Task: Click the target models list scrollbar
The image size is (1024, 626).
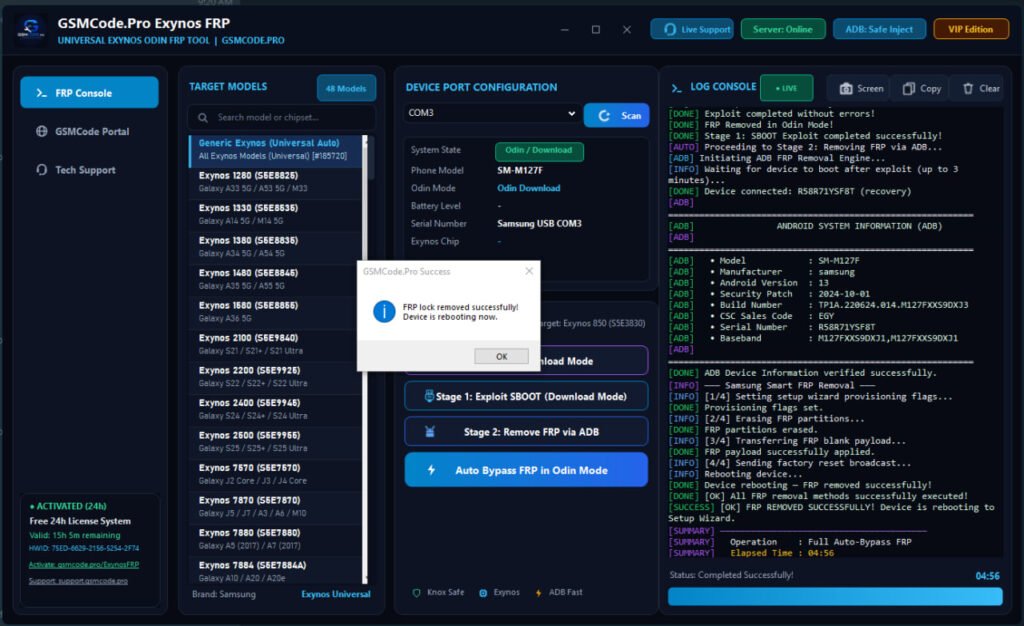Action: (x=365, y=359)
